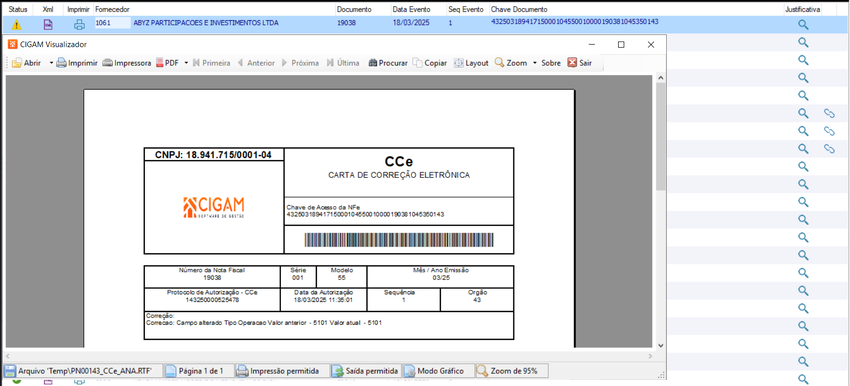Click the Zoom de 95% status panel
850x386 pixels.
click(x=511, y=371)
